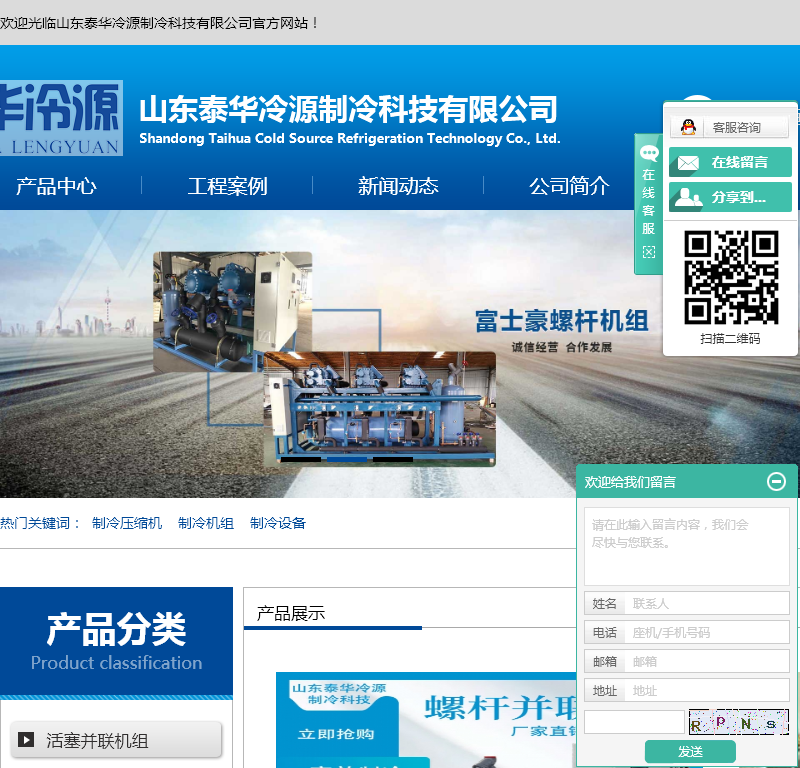Select the first banner slide indicator

[x=301, y=459]
